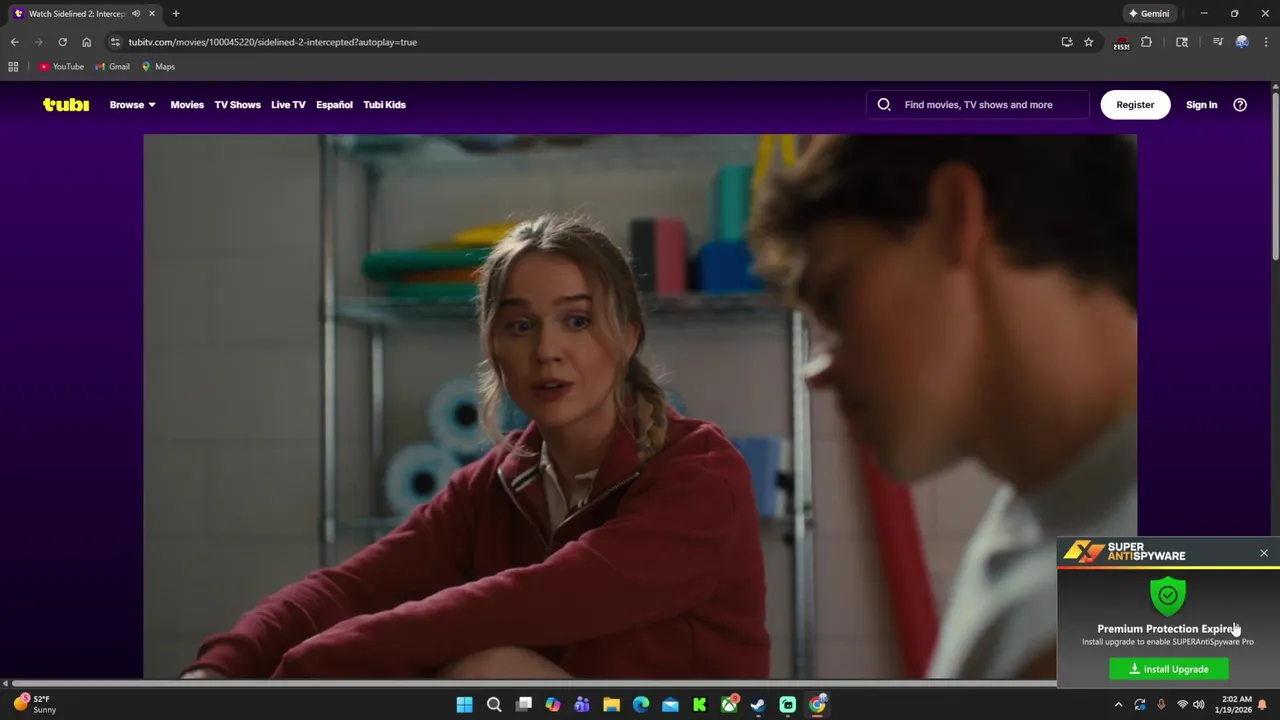
Task: Open the green K app on taskbar
Action: click(x=700, y=705)
